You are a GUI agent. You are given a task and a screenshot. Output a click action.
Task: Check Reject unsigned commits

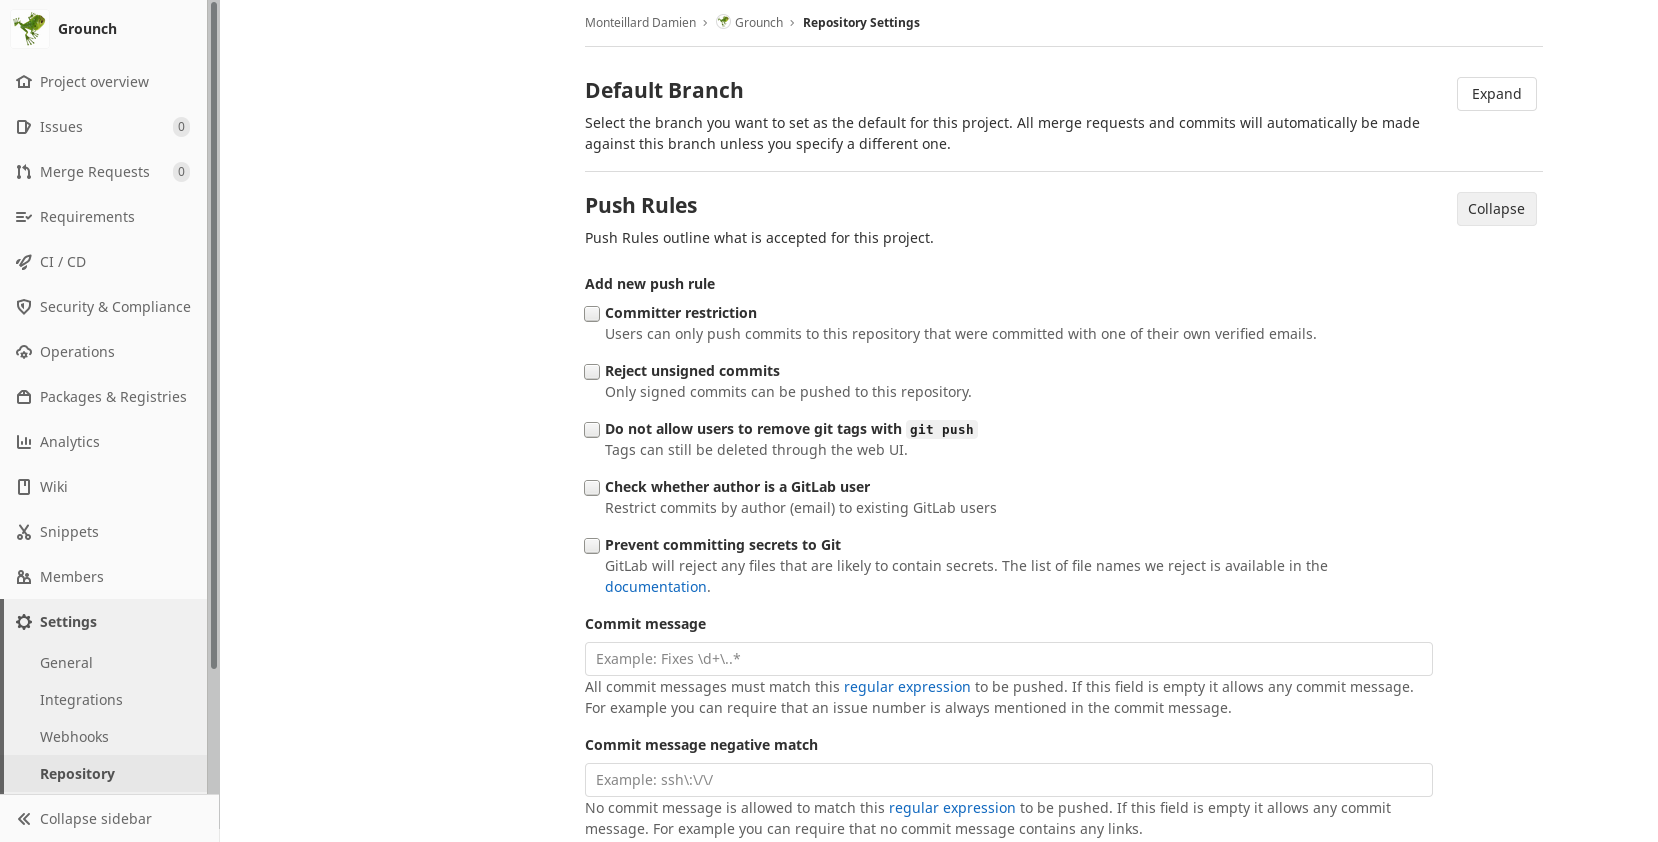coord(592,372)
